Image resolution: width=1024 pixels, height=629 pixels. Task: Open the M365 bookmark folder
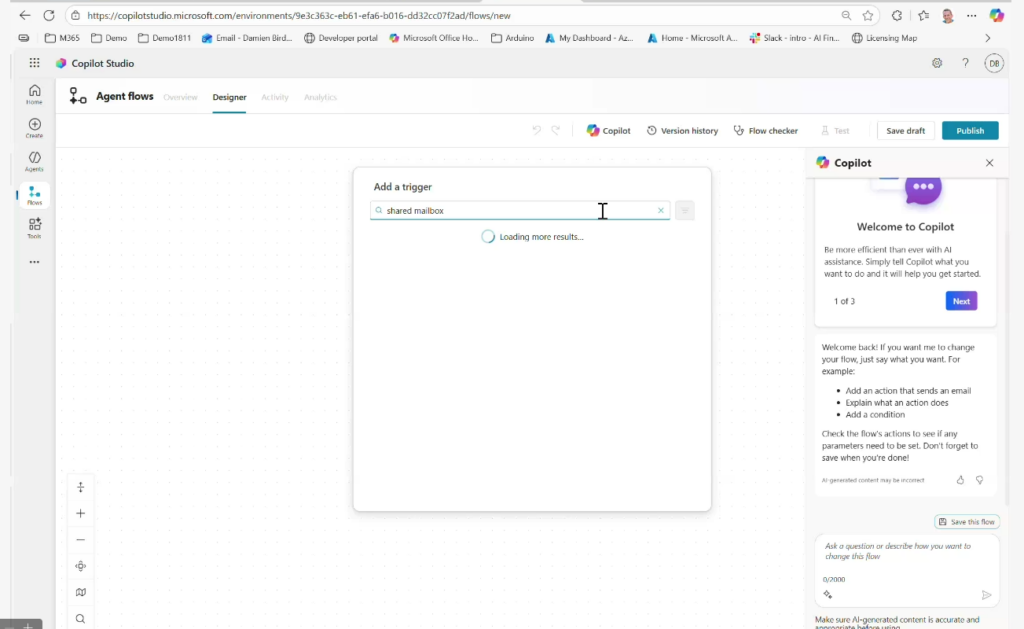[62, 38]
